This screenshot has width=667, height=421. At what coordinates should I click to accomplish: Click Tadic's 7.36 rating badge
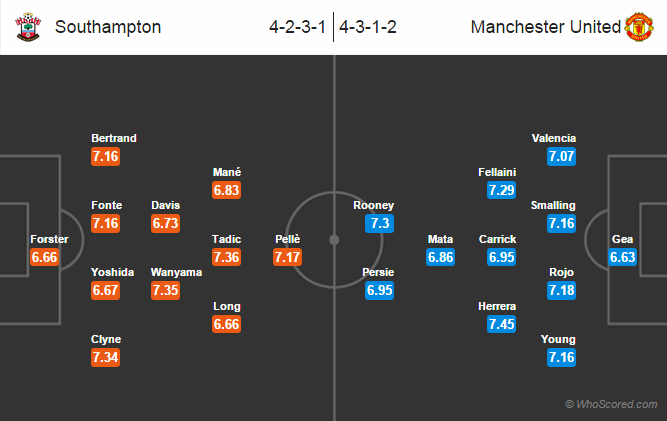(x=226, y=257)
